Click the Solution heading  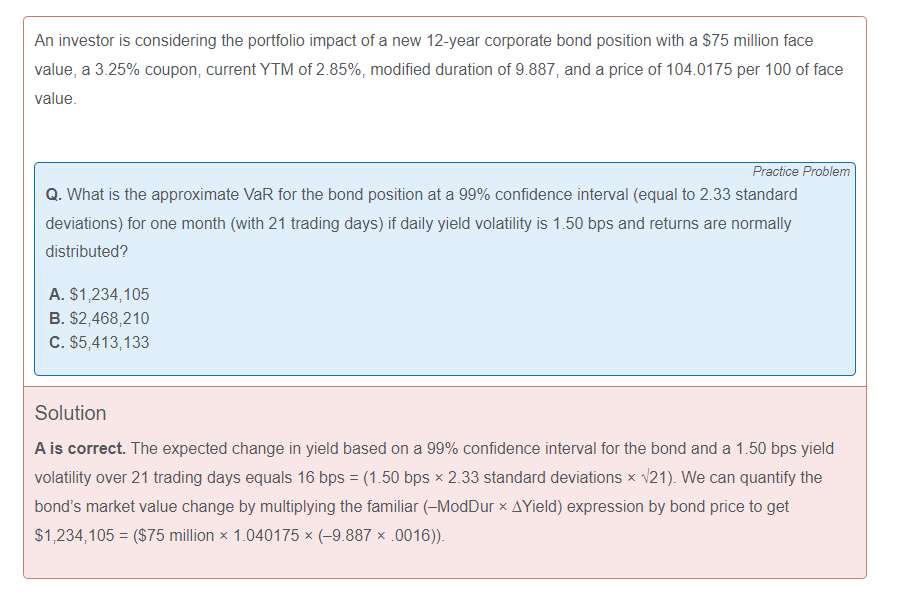(x=70, y=413)
